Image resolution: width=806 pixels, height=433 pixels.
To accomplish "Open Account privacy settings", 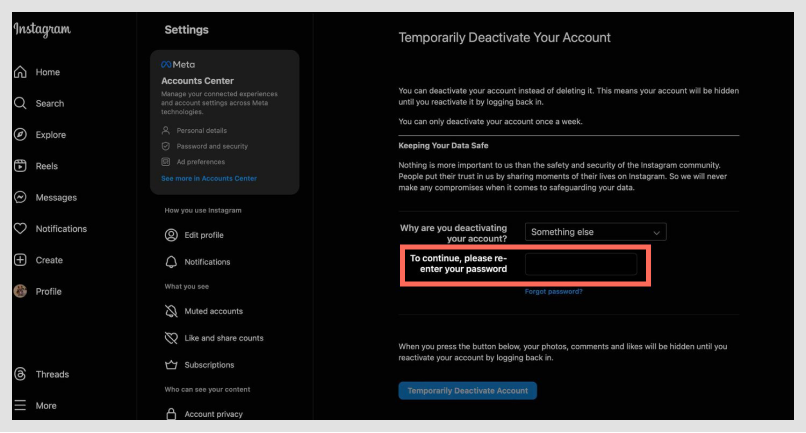I will [214, 414].
